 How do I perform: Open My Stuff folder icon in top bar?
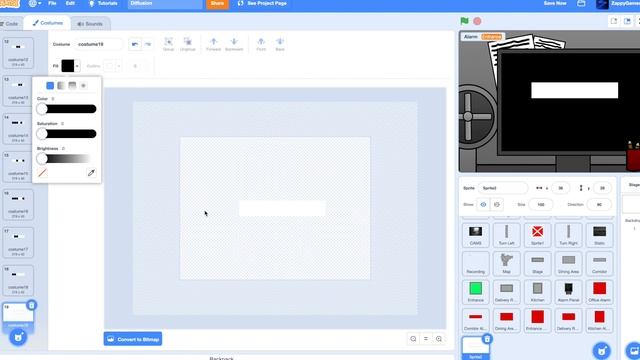tap(581, 3)
